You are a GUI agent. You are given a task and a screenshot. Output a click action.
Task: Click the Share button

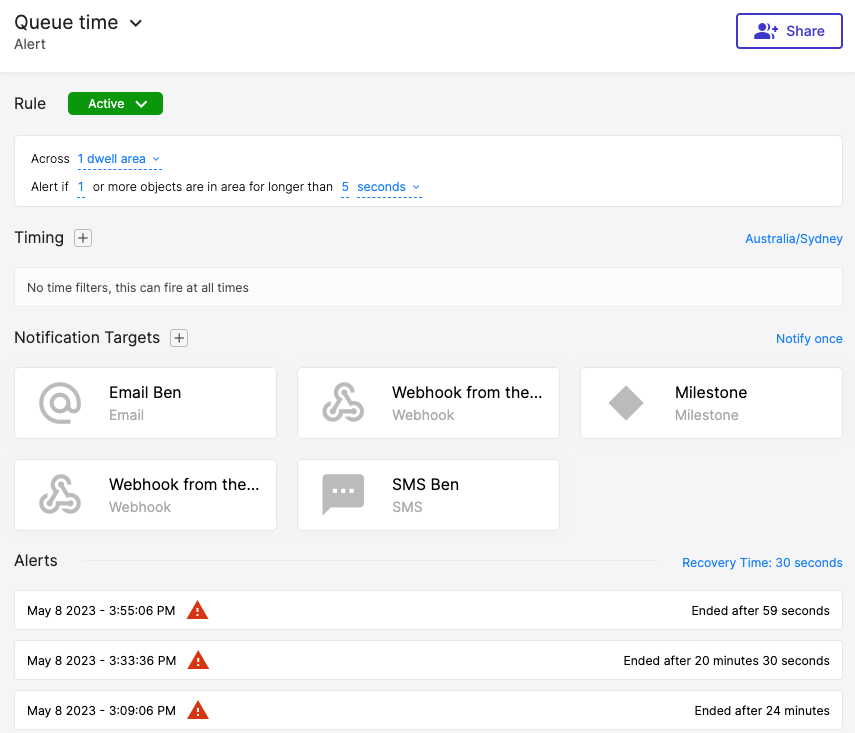pyautogui.click(x=789, y=31)
